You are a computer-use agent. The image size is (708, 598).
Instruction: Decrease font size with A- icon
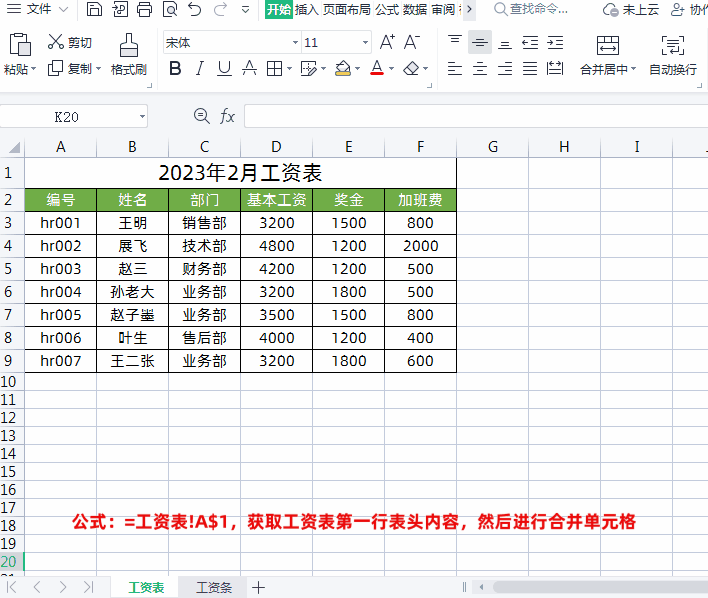(411, 42)
